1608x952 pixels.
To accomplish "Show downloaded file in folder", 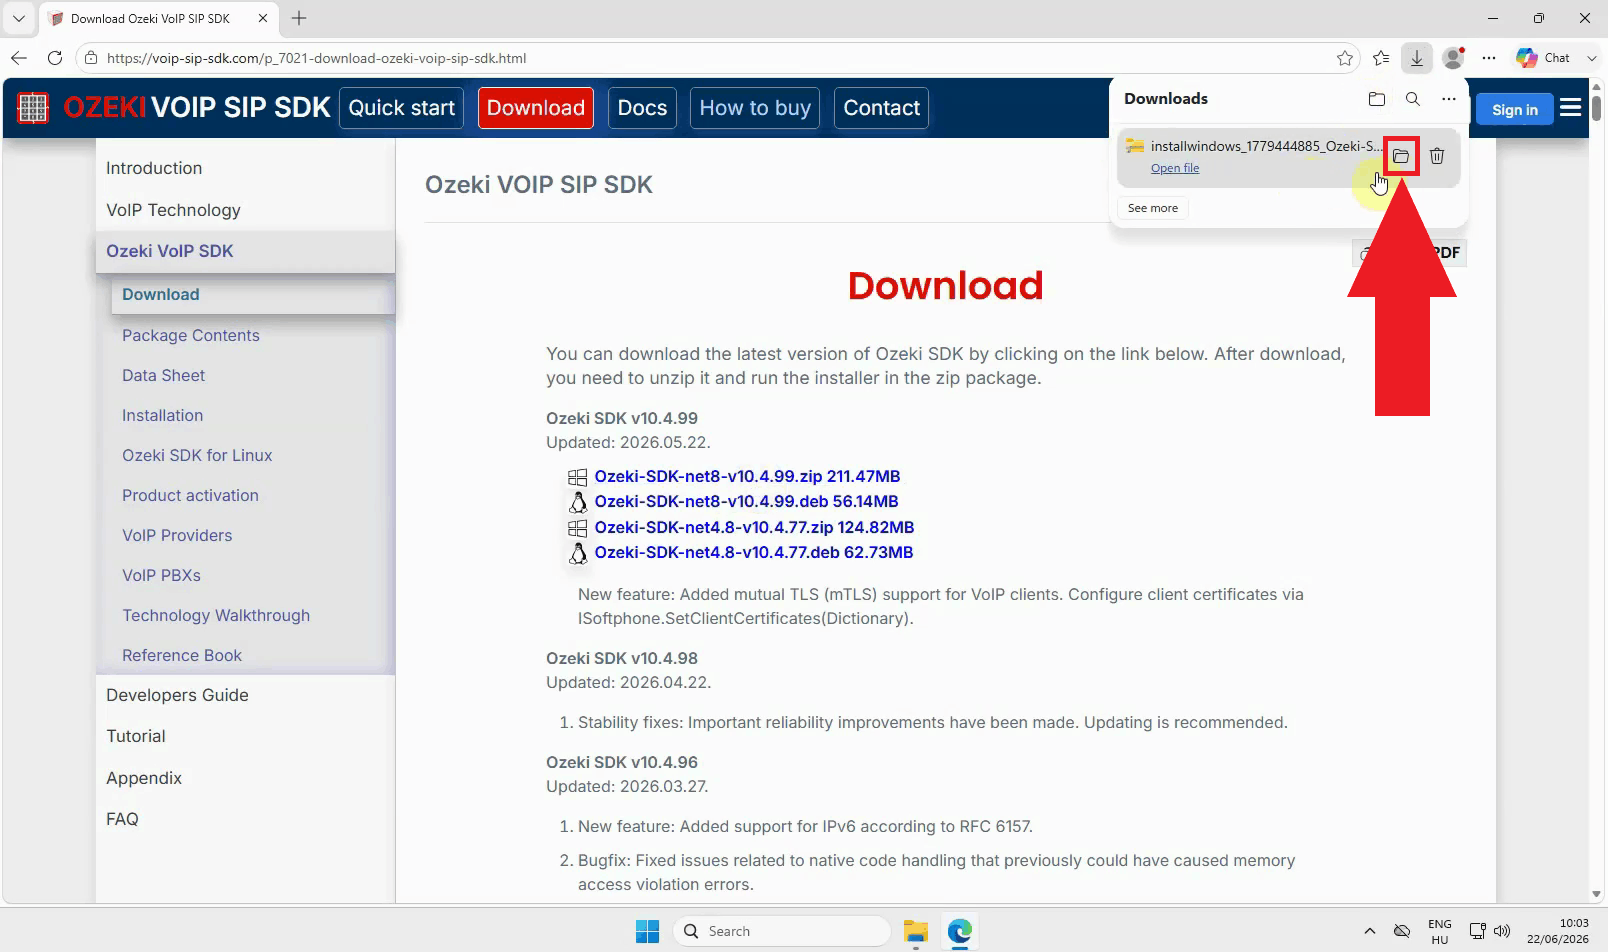I will [x=1401, y=156].
